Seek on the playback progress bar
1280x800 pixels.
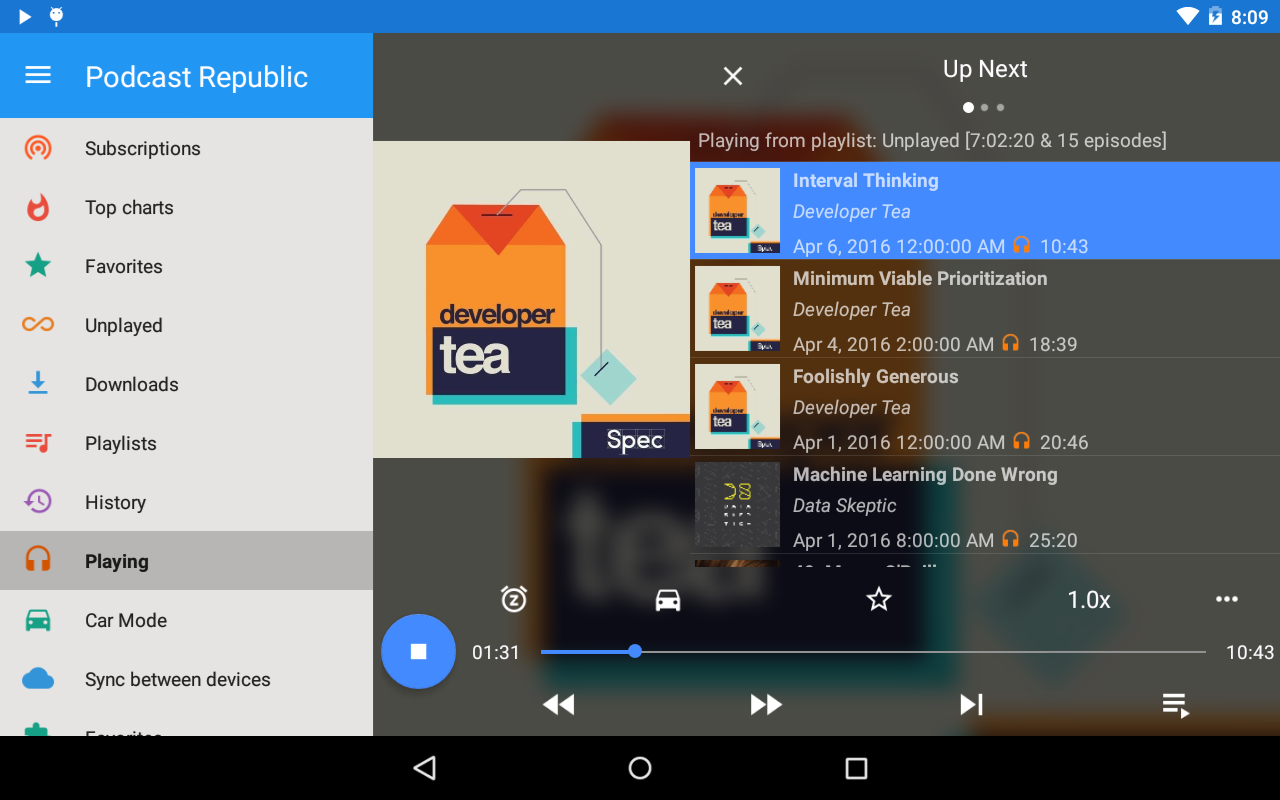873,652
